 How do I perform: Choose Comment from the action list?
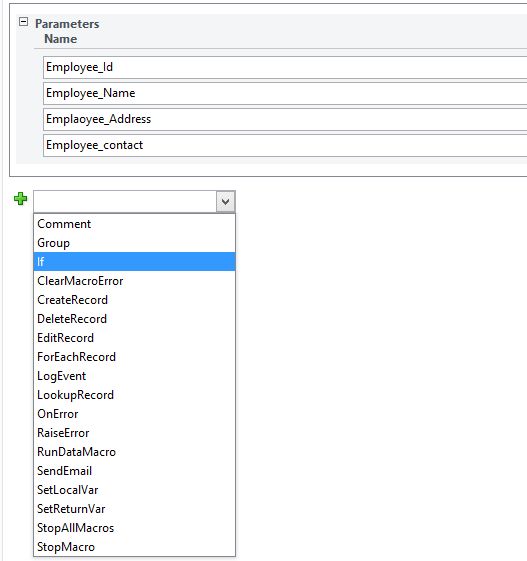[x=135, y=224]
